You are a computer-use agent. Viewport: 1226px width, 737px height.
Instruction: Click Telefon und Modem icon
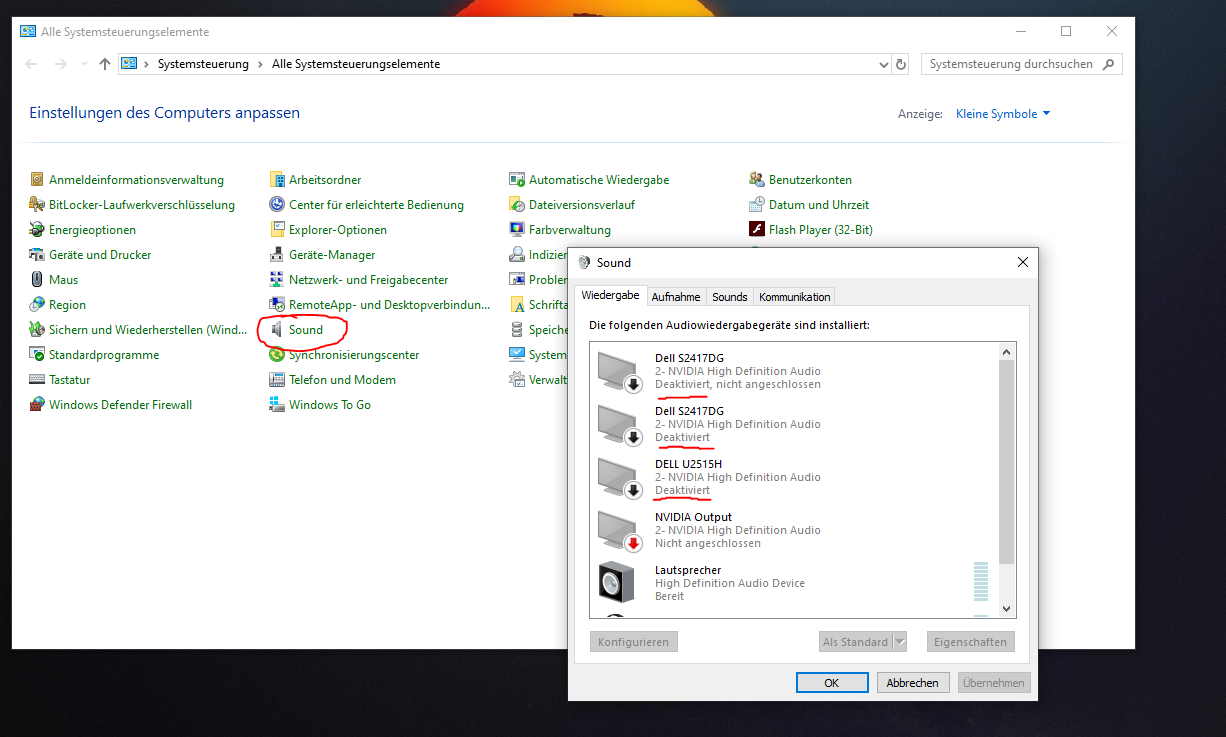pos(278,380)
